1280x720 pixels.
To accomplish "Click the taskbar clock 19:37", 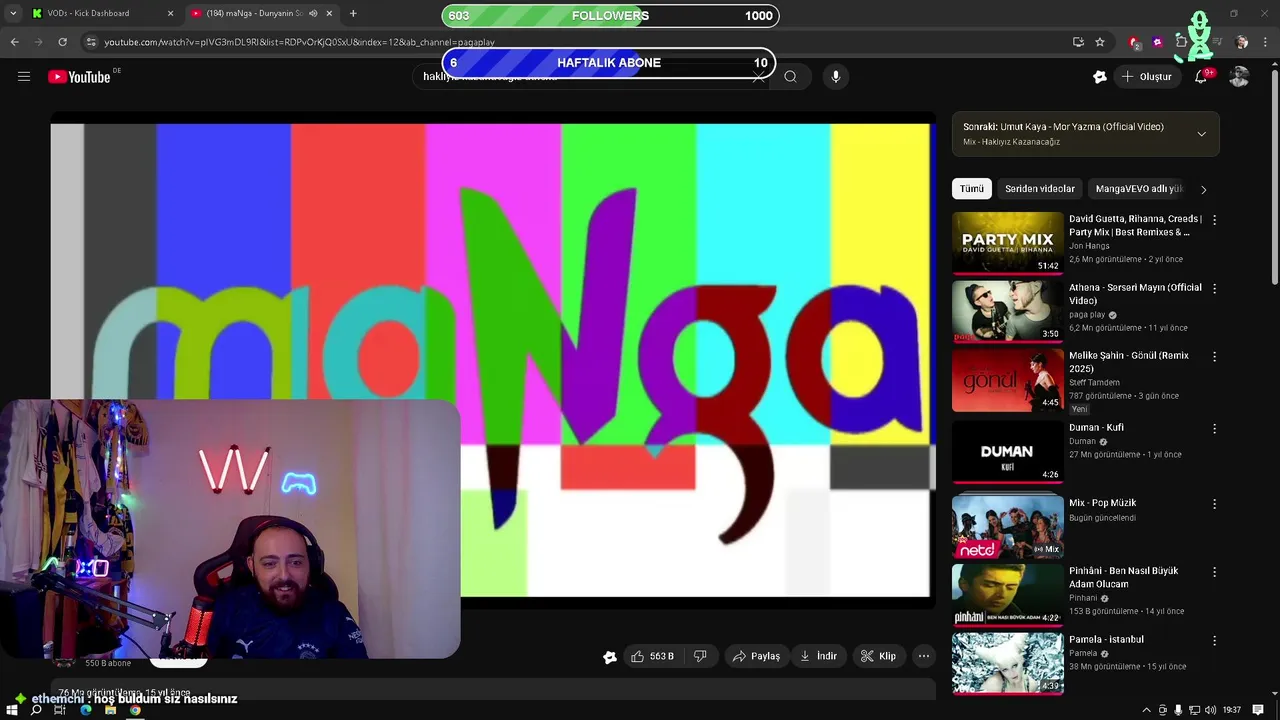I will coord(1231,710).
